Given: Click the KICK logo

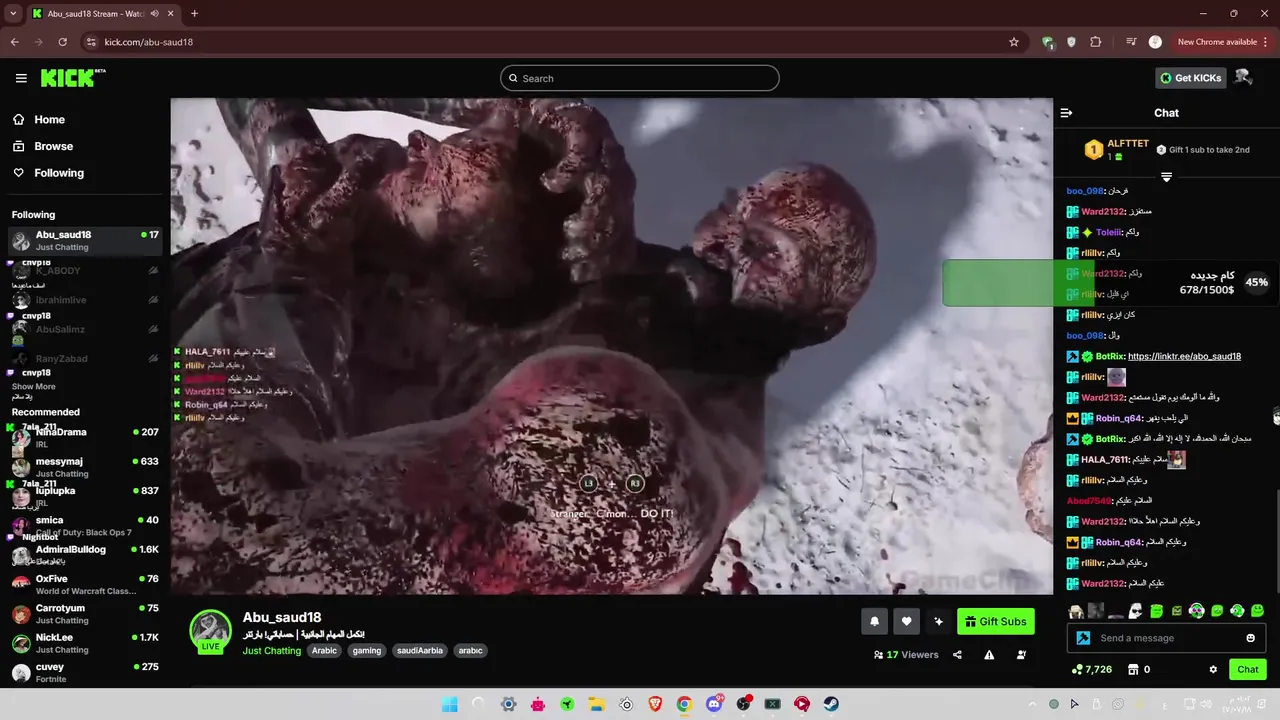Looking at the screenshot, I should click(73, 78).
